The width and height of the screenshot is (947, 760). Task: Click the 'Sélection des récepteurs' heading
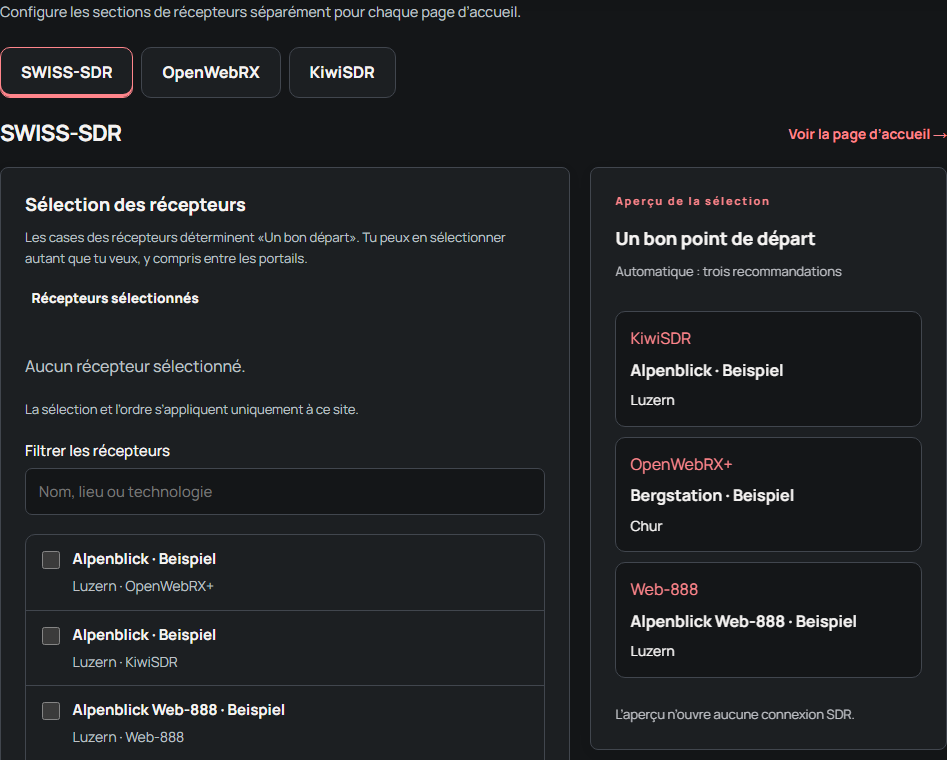coord(135,205)
